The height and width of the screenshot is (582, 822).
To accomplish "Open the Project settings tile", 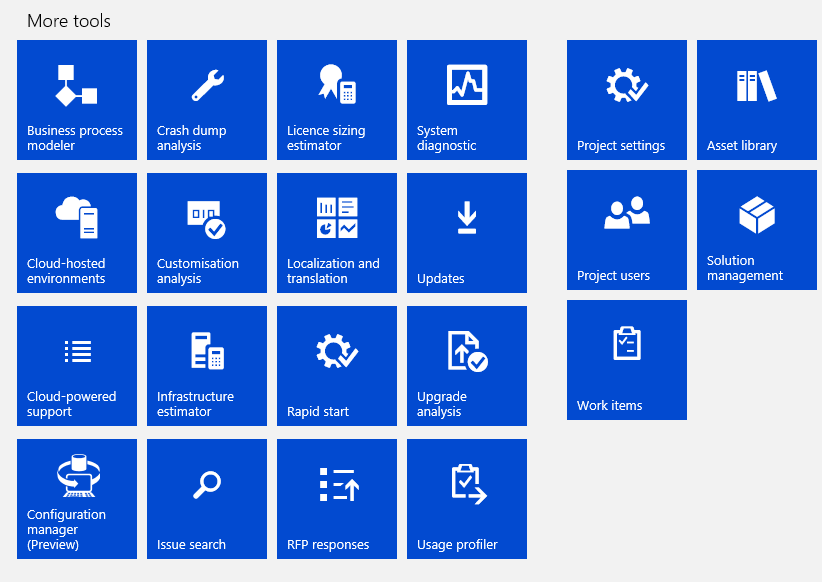I will [x=627, y=100].
